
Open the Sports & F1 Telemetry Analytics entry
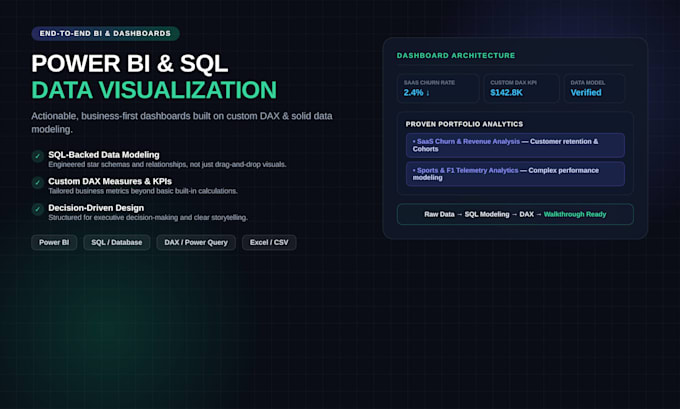pos(515,174)
